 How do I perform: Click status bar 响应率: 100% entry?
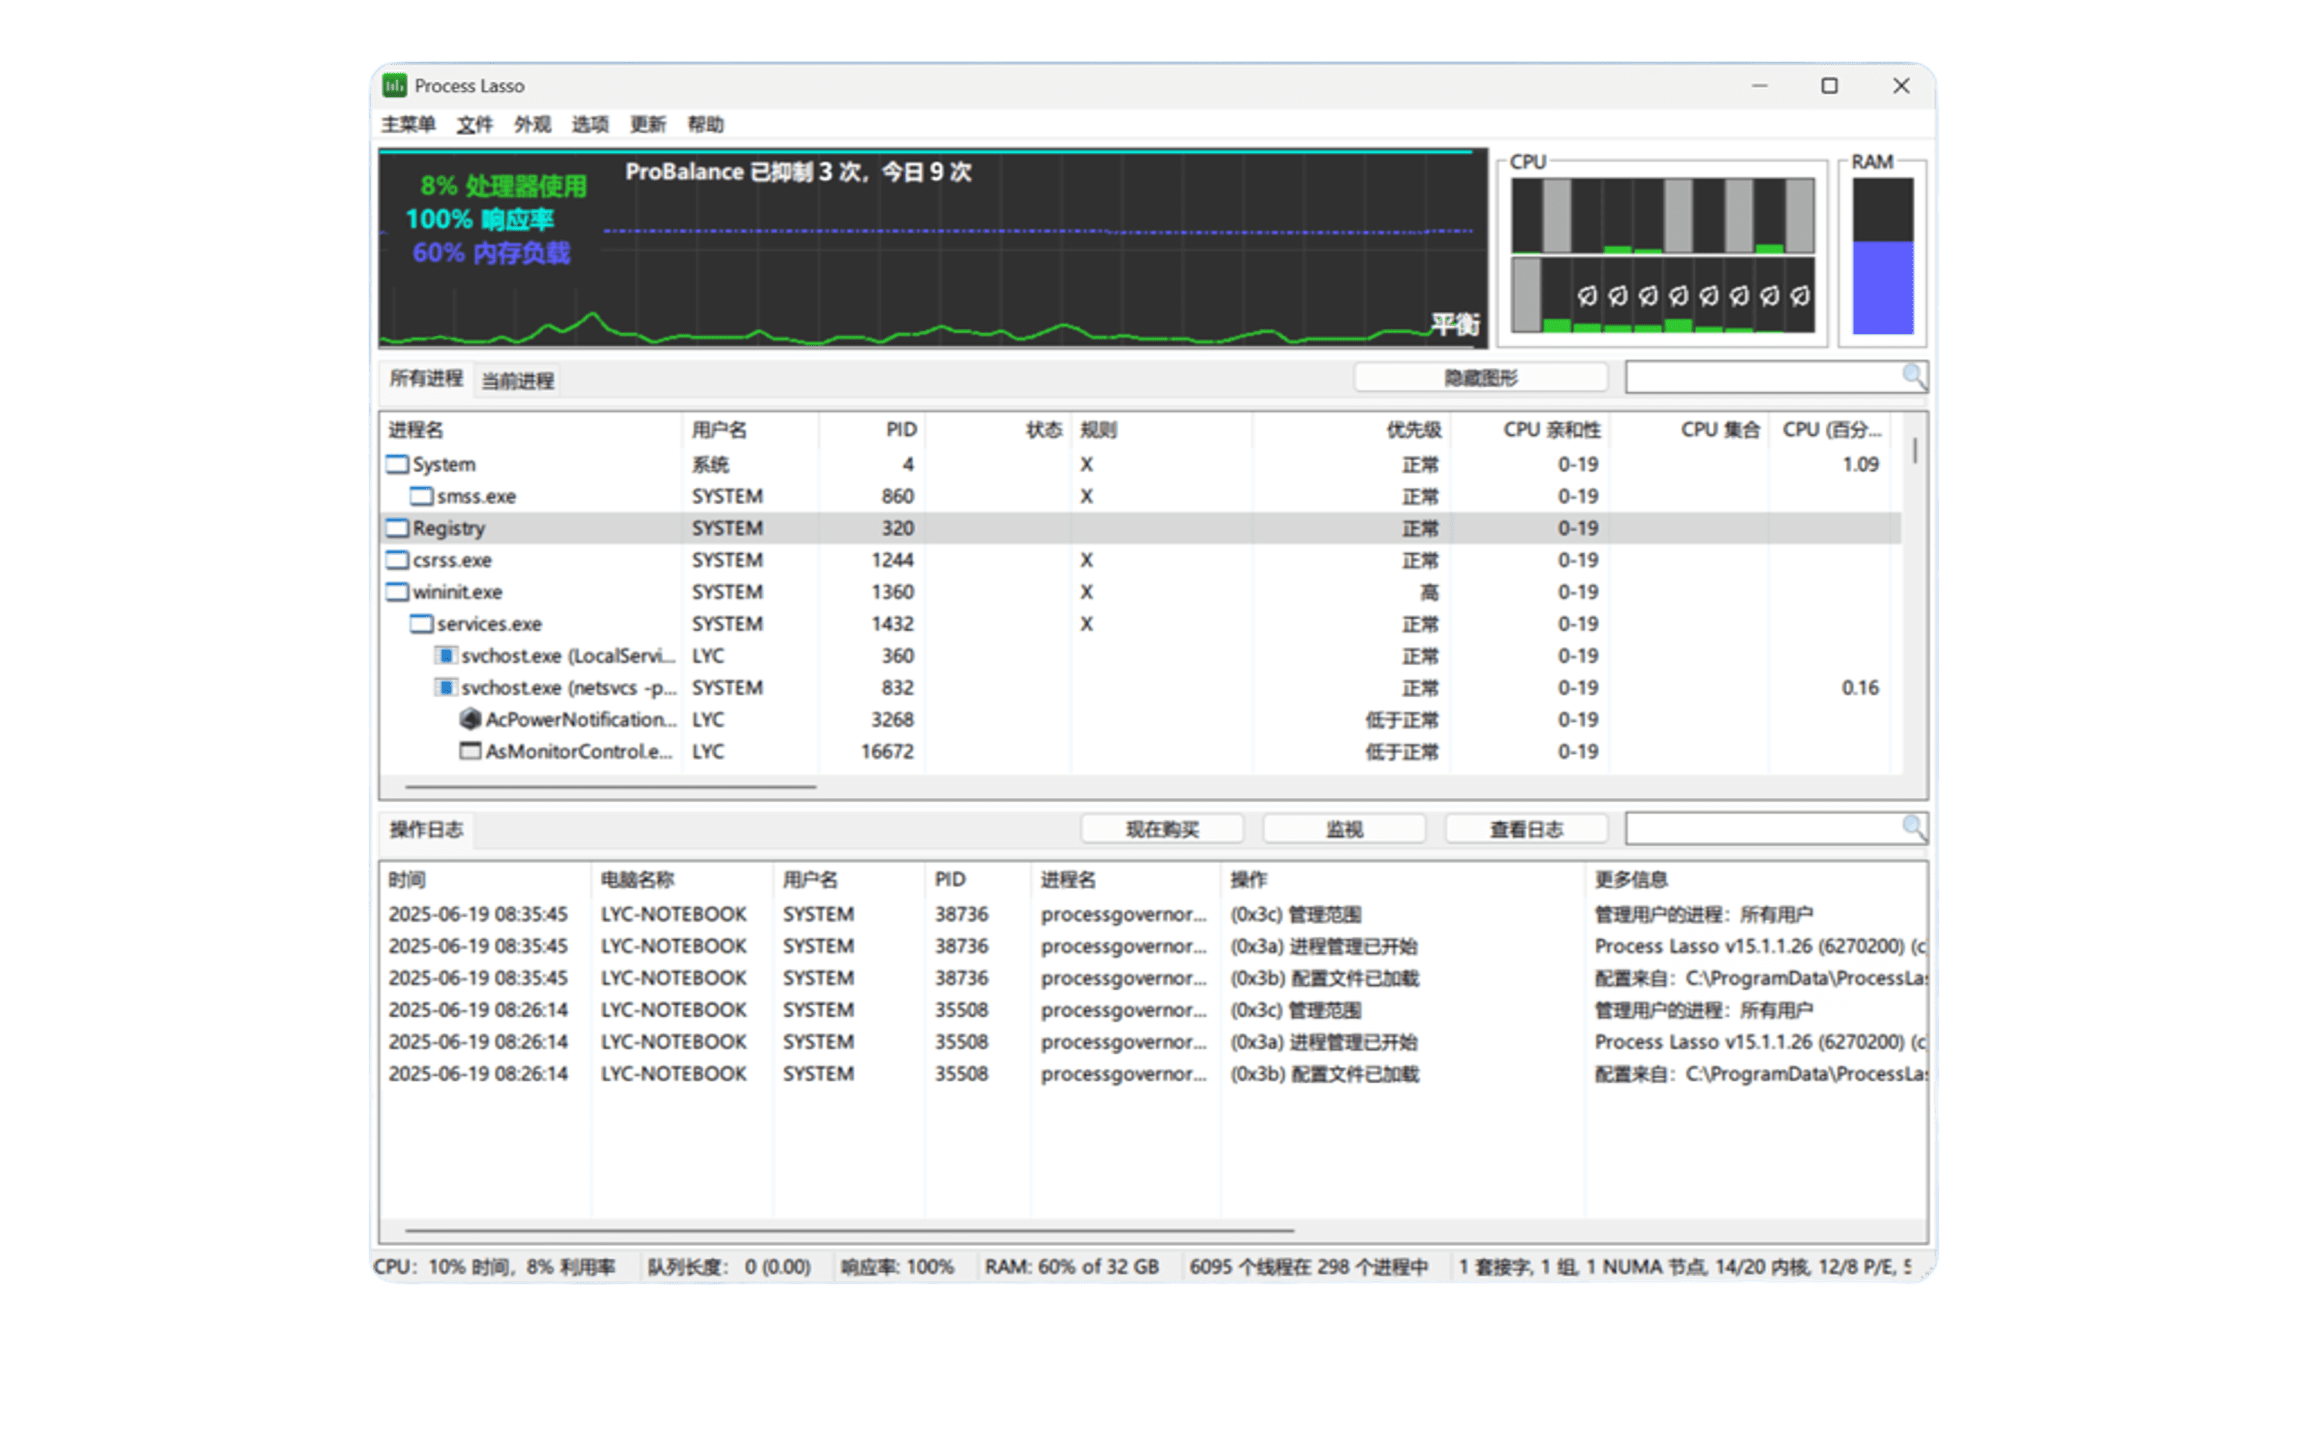pyautogui.click(x=897, y=1267)
